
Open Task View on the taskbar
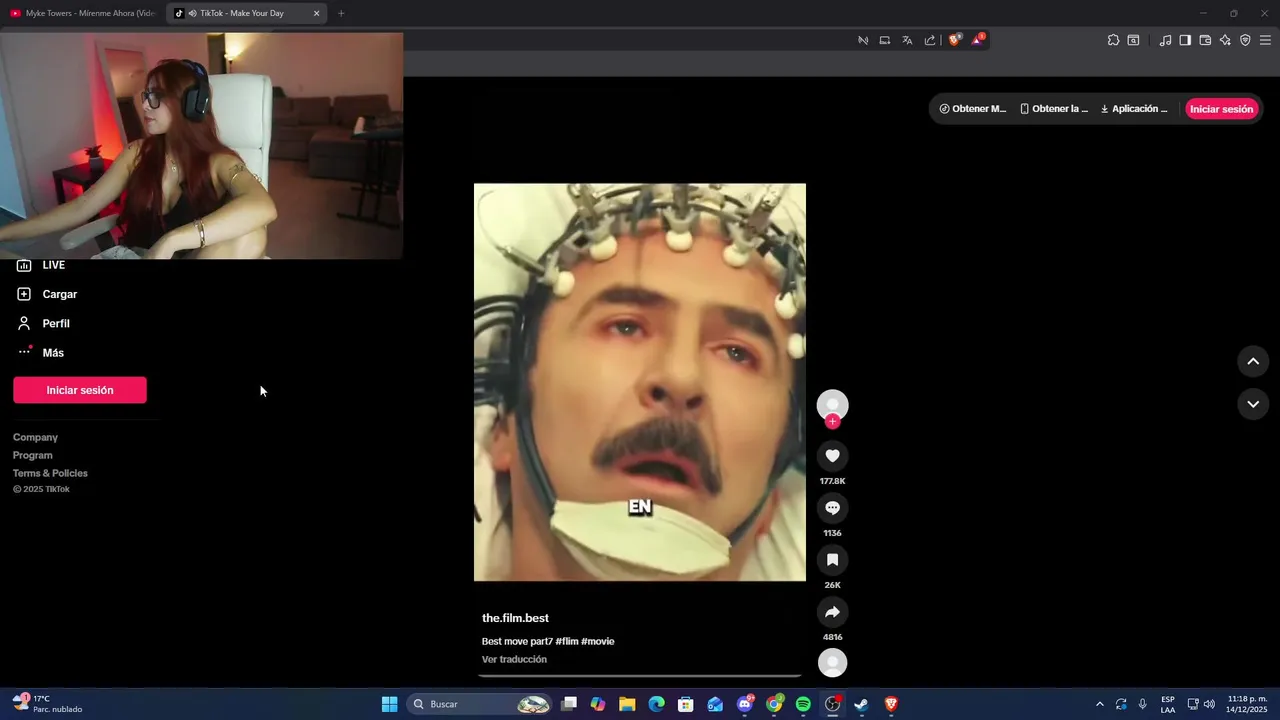coord(569,704)
